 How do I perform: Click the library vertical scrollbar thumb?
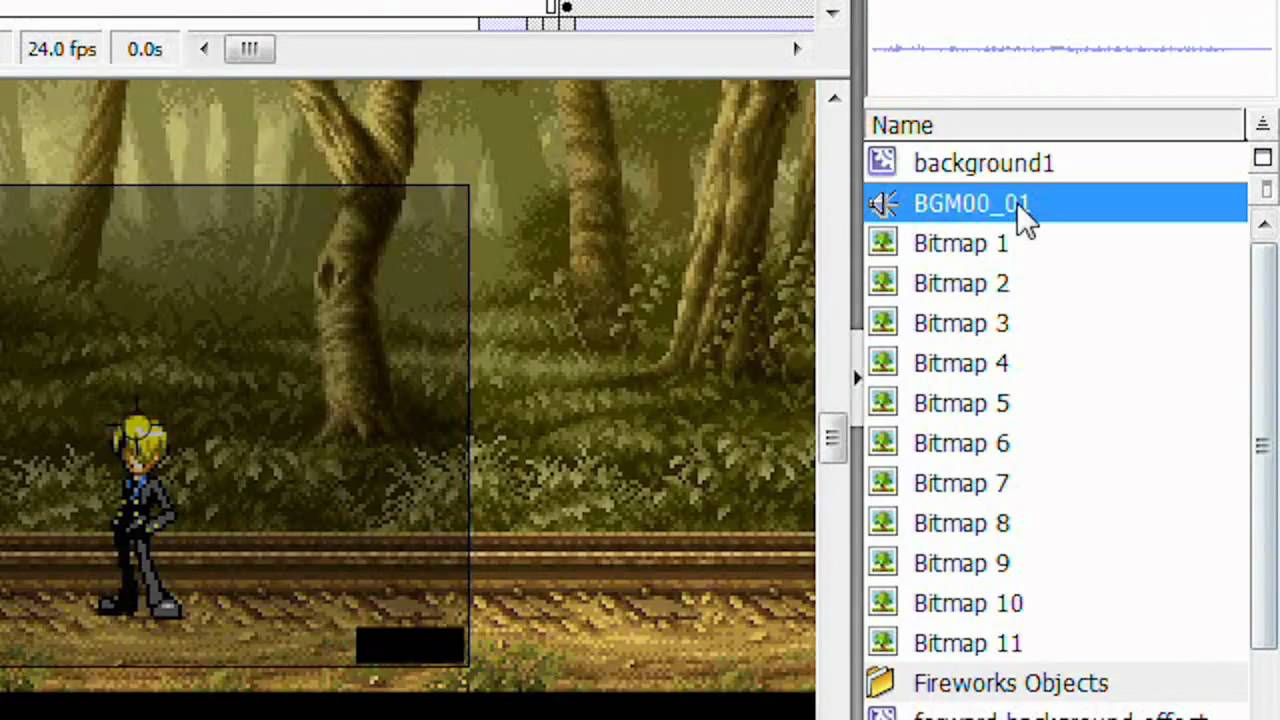pos(1263,445)
